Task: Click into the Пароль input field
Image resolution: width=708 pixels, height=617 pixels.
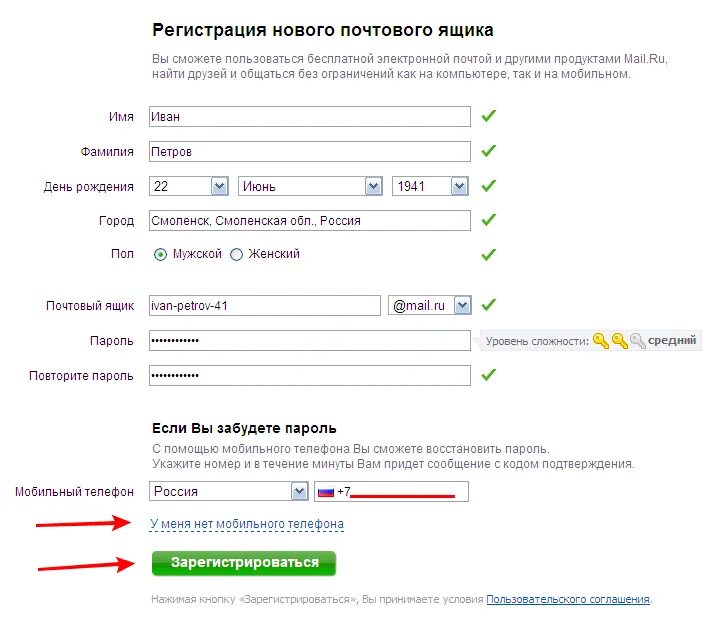Action: pyautogui.click(x=310, y=341)
